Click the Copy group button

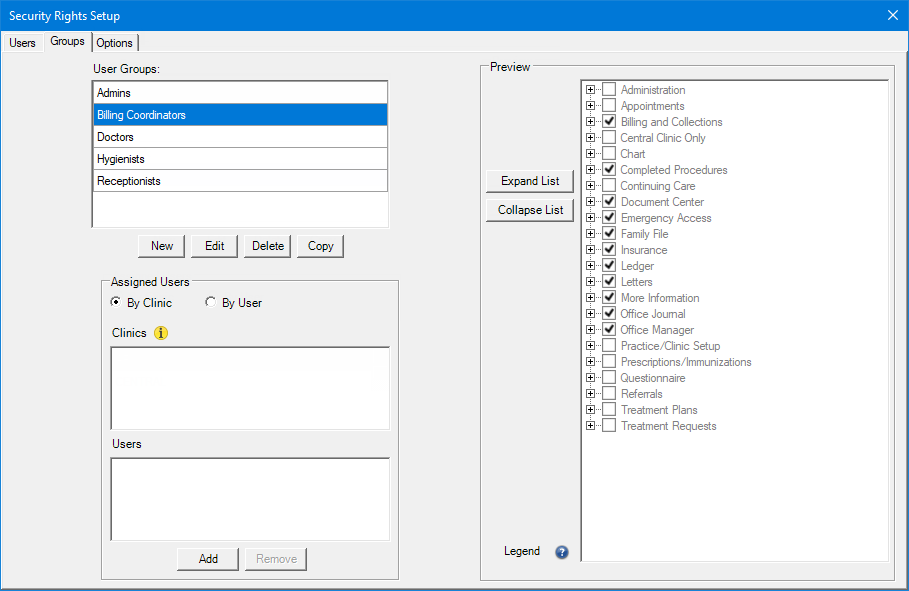coord(320,246)
